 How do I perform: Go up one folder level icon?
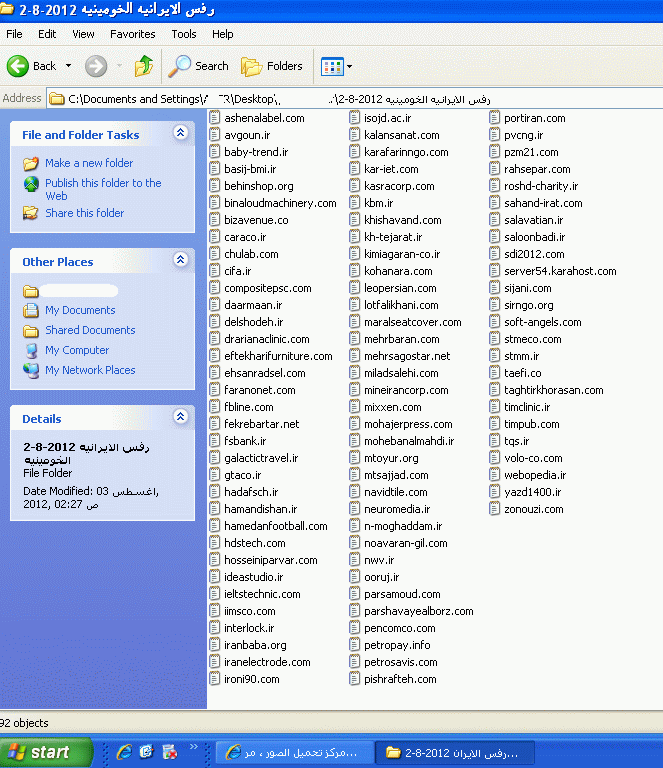pos(143,66)
